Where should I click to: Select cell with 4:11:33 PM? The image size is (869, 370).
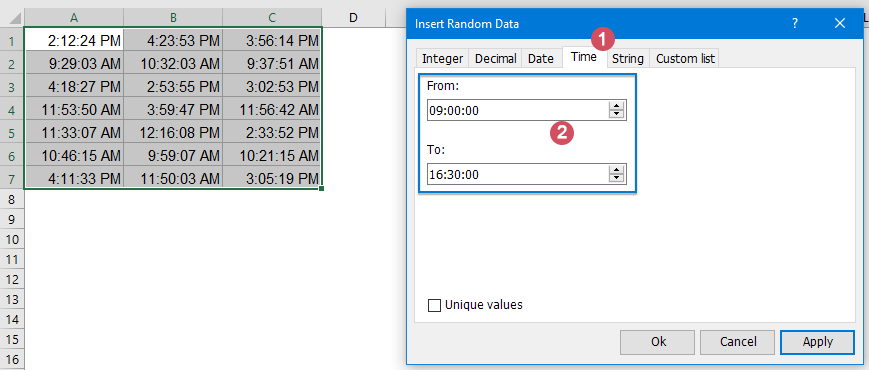[74, 178]
